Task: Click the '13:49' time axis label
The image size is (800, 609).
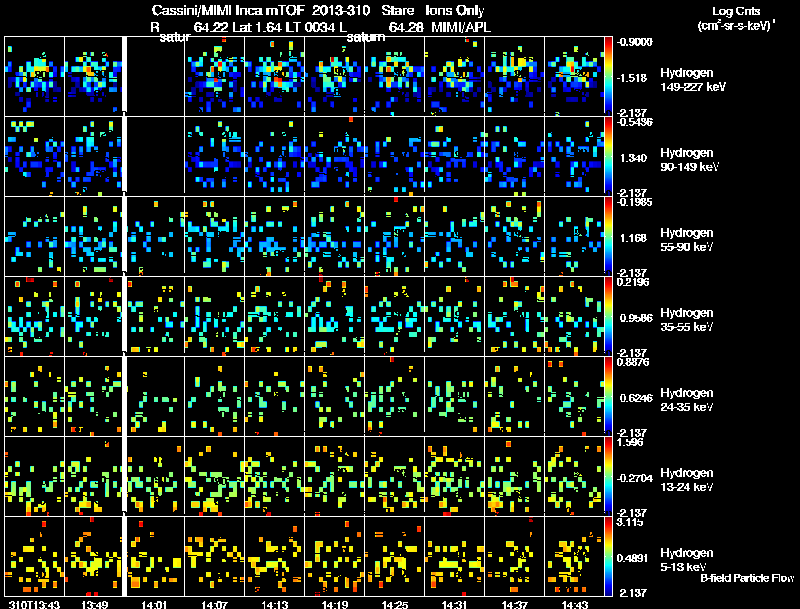Action: [94, 604]
